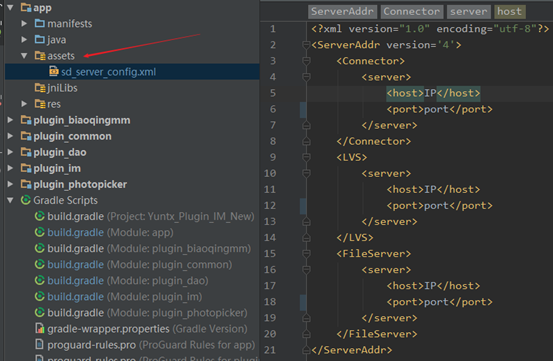Toggle fold marker for FileServer on line 15
Image resolution: width=553 pixels, height=361 pixels.
[306, 253]
